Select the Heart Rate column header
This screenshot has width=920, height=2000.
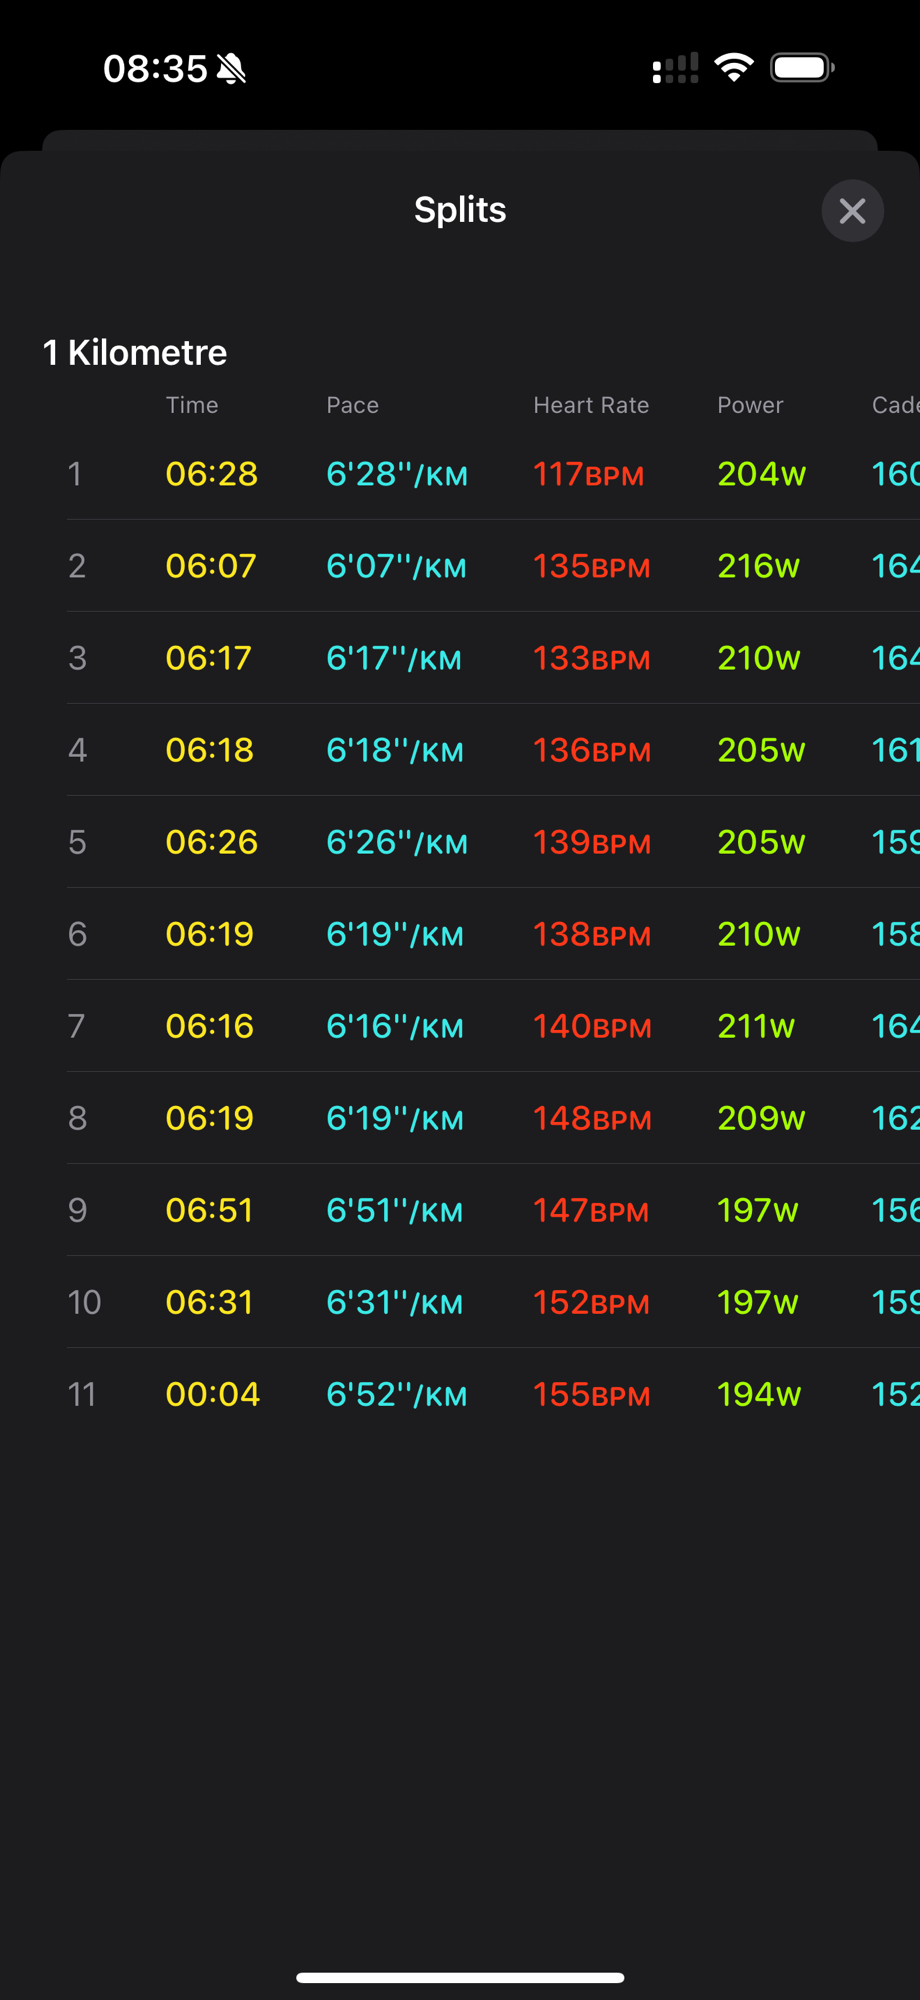[591, 405]
